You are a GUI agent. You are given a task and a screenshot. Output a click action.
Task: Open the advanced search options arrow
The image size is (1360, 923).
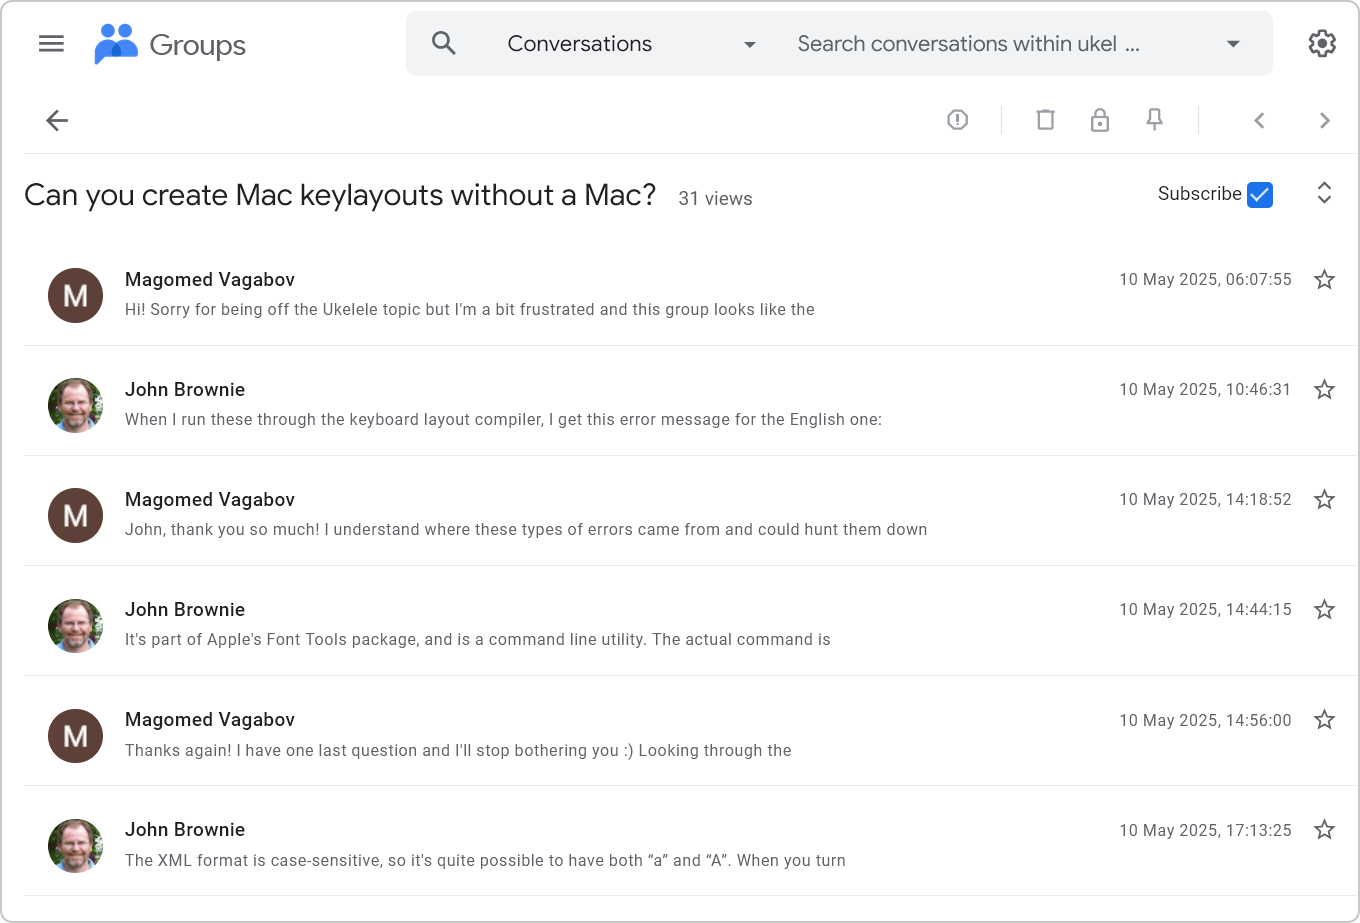coord(1233,44)
